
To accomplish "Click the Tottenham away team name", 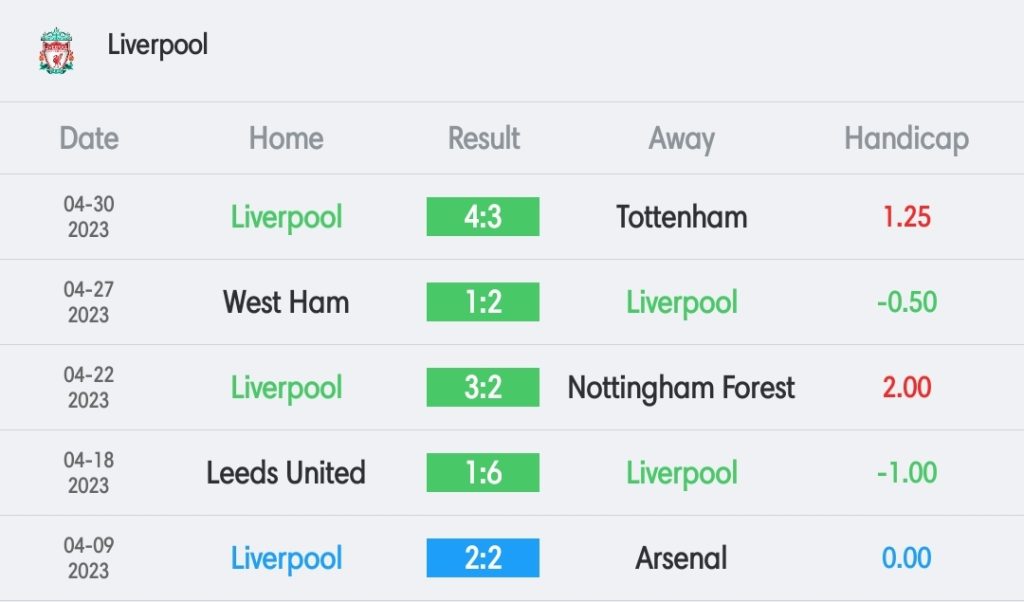I will tap(682, 217).
